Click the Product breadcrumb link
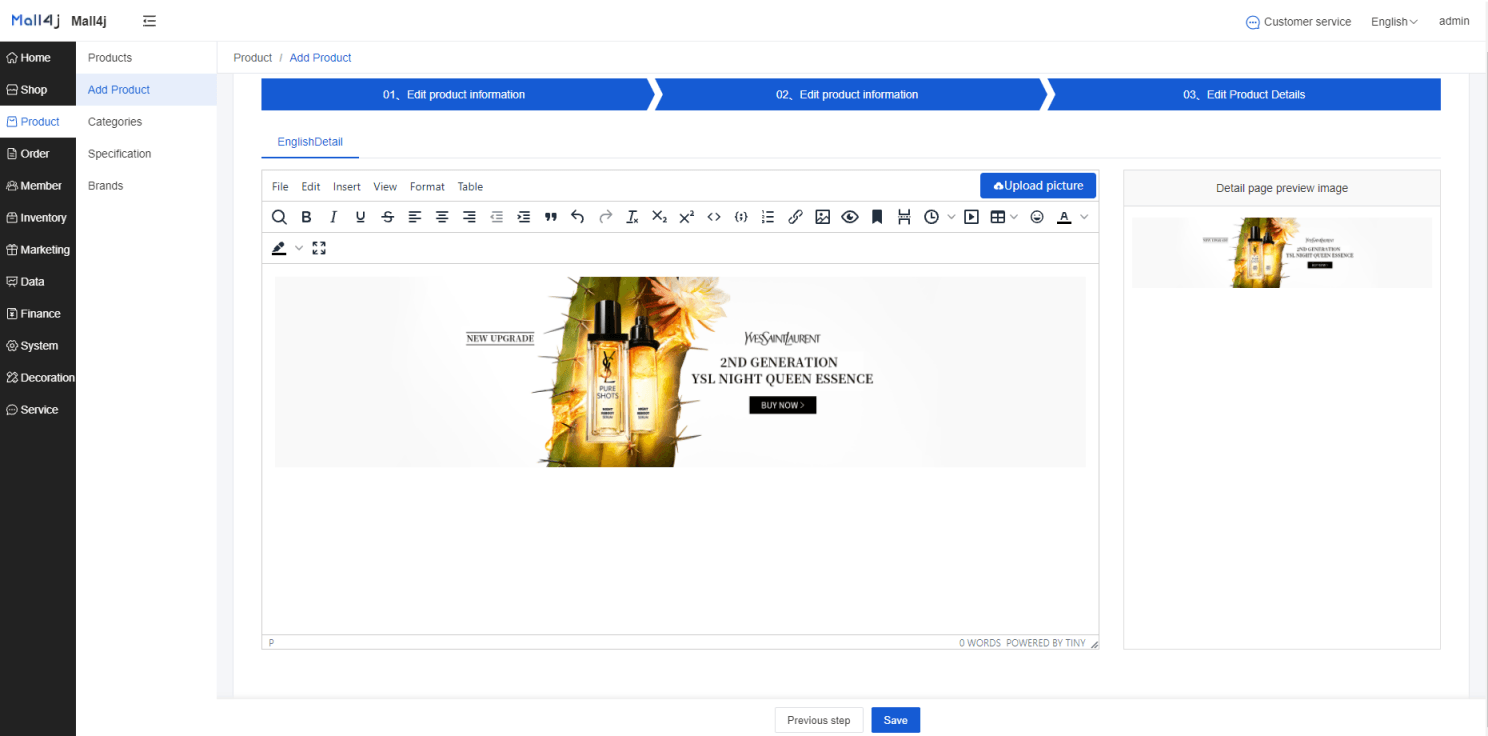Viewport: 1488px width, 736px height. coord(253,58)
